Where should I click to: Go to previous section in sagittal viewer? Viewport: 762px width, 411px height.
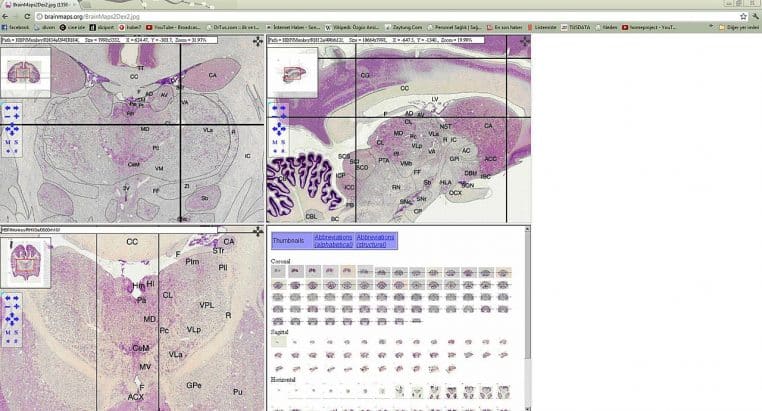pyautogui.click(x=275, y=108)
